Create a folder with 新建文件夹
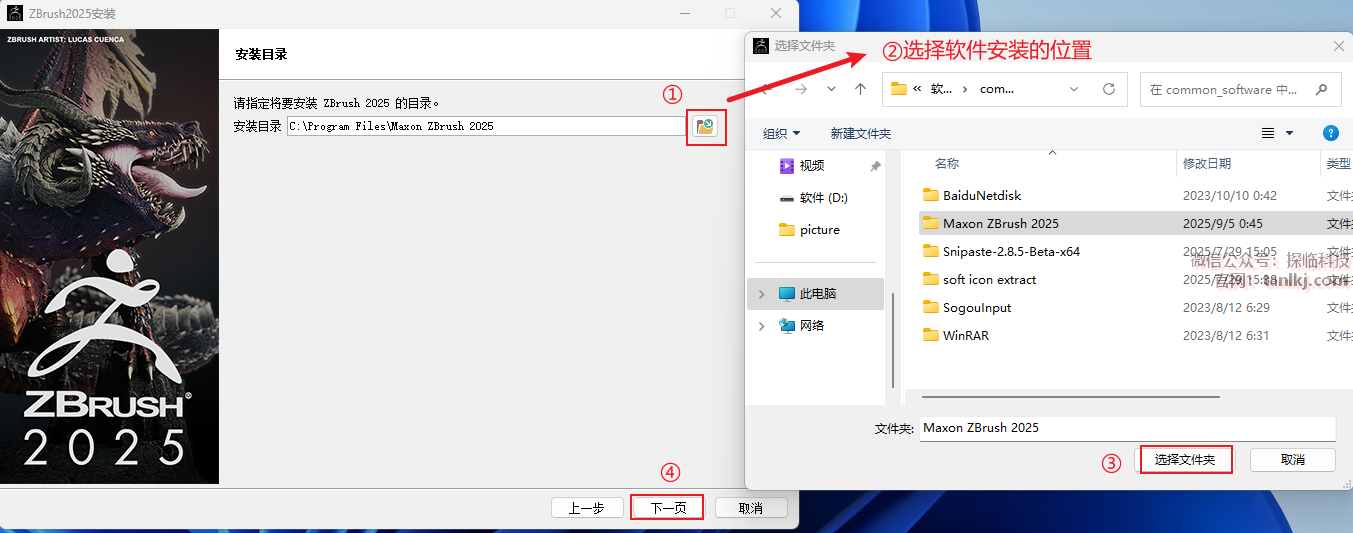Image resolution: width=1353 pixels, height=533 pixels. (860, 133)
